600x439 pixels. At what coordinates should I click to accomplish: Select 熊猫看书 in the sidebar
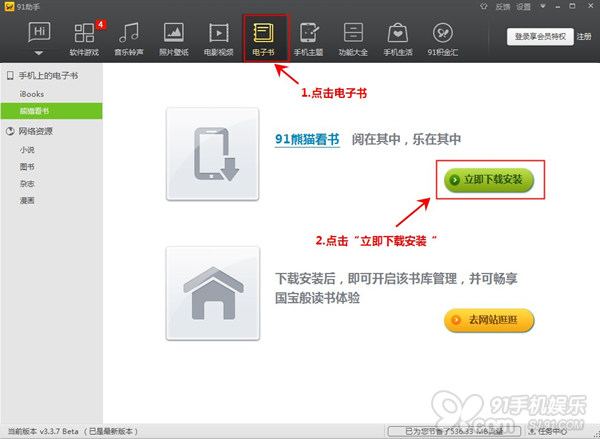coord(51,111)
